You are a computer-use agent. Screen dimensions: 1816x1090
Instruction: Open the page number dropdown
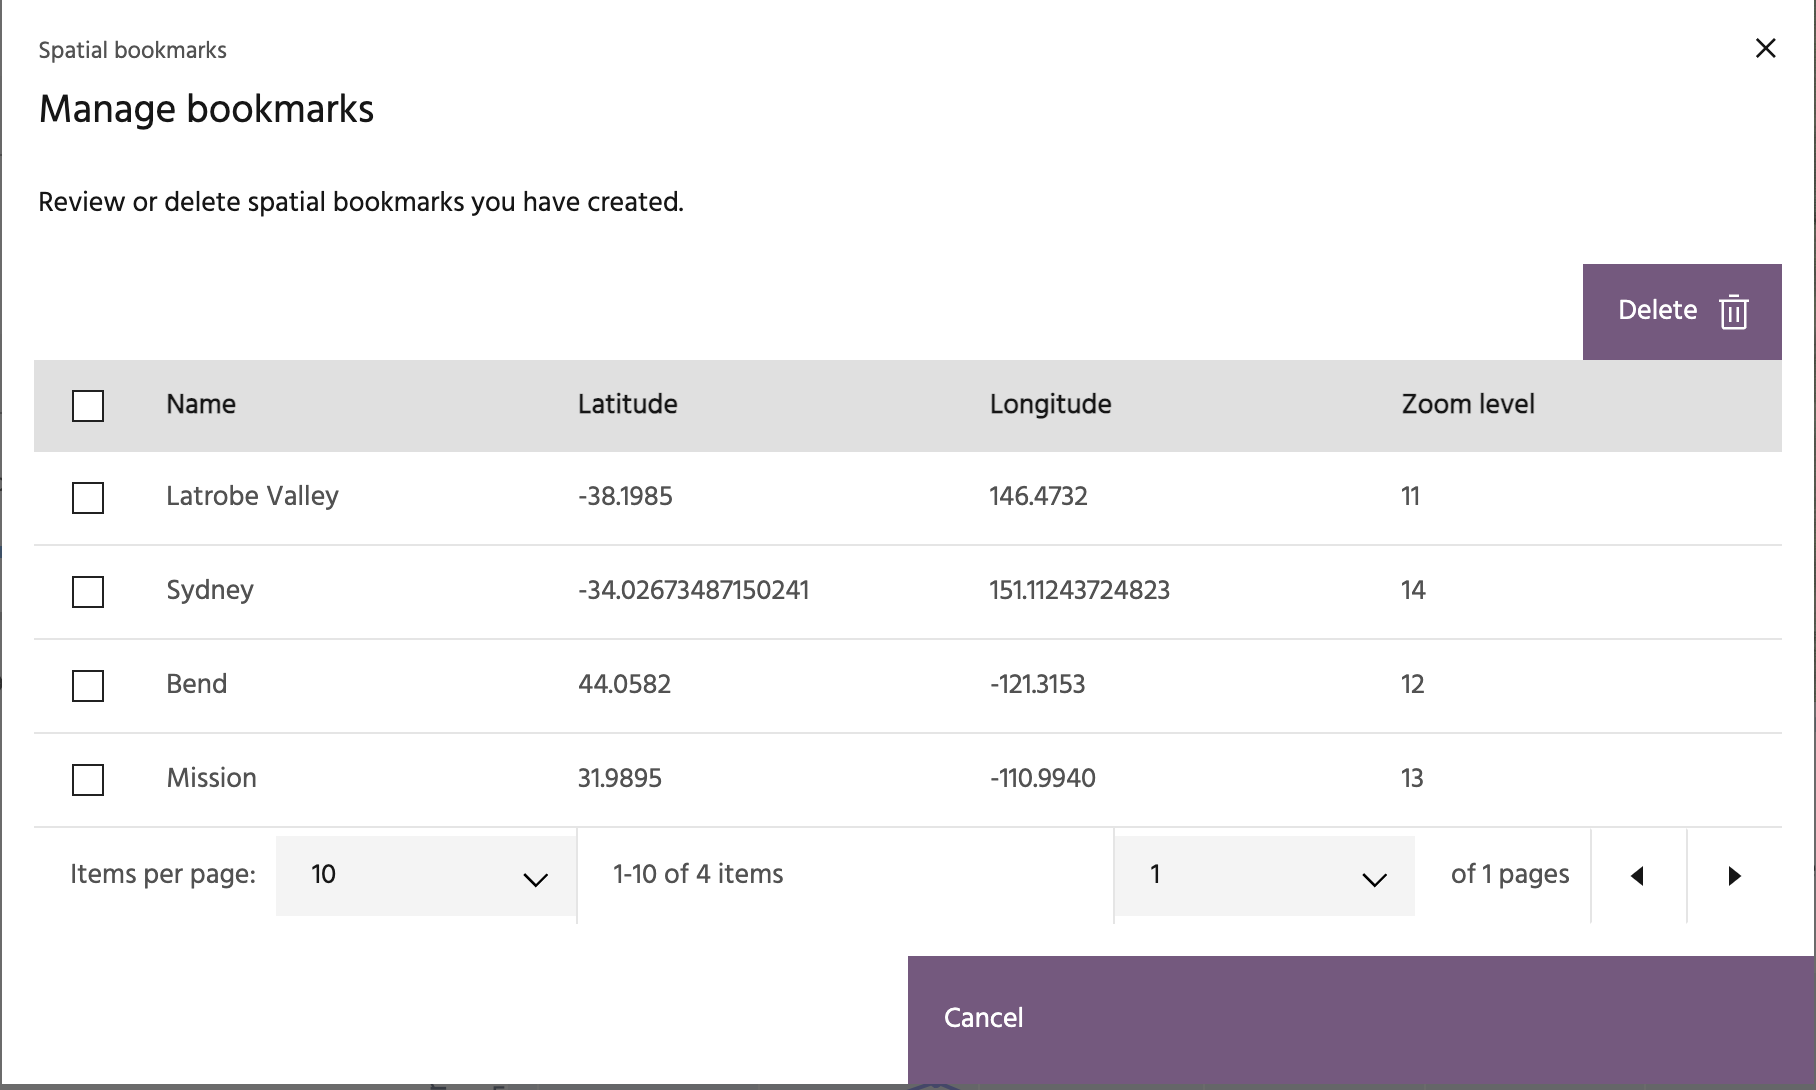1264,876
